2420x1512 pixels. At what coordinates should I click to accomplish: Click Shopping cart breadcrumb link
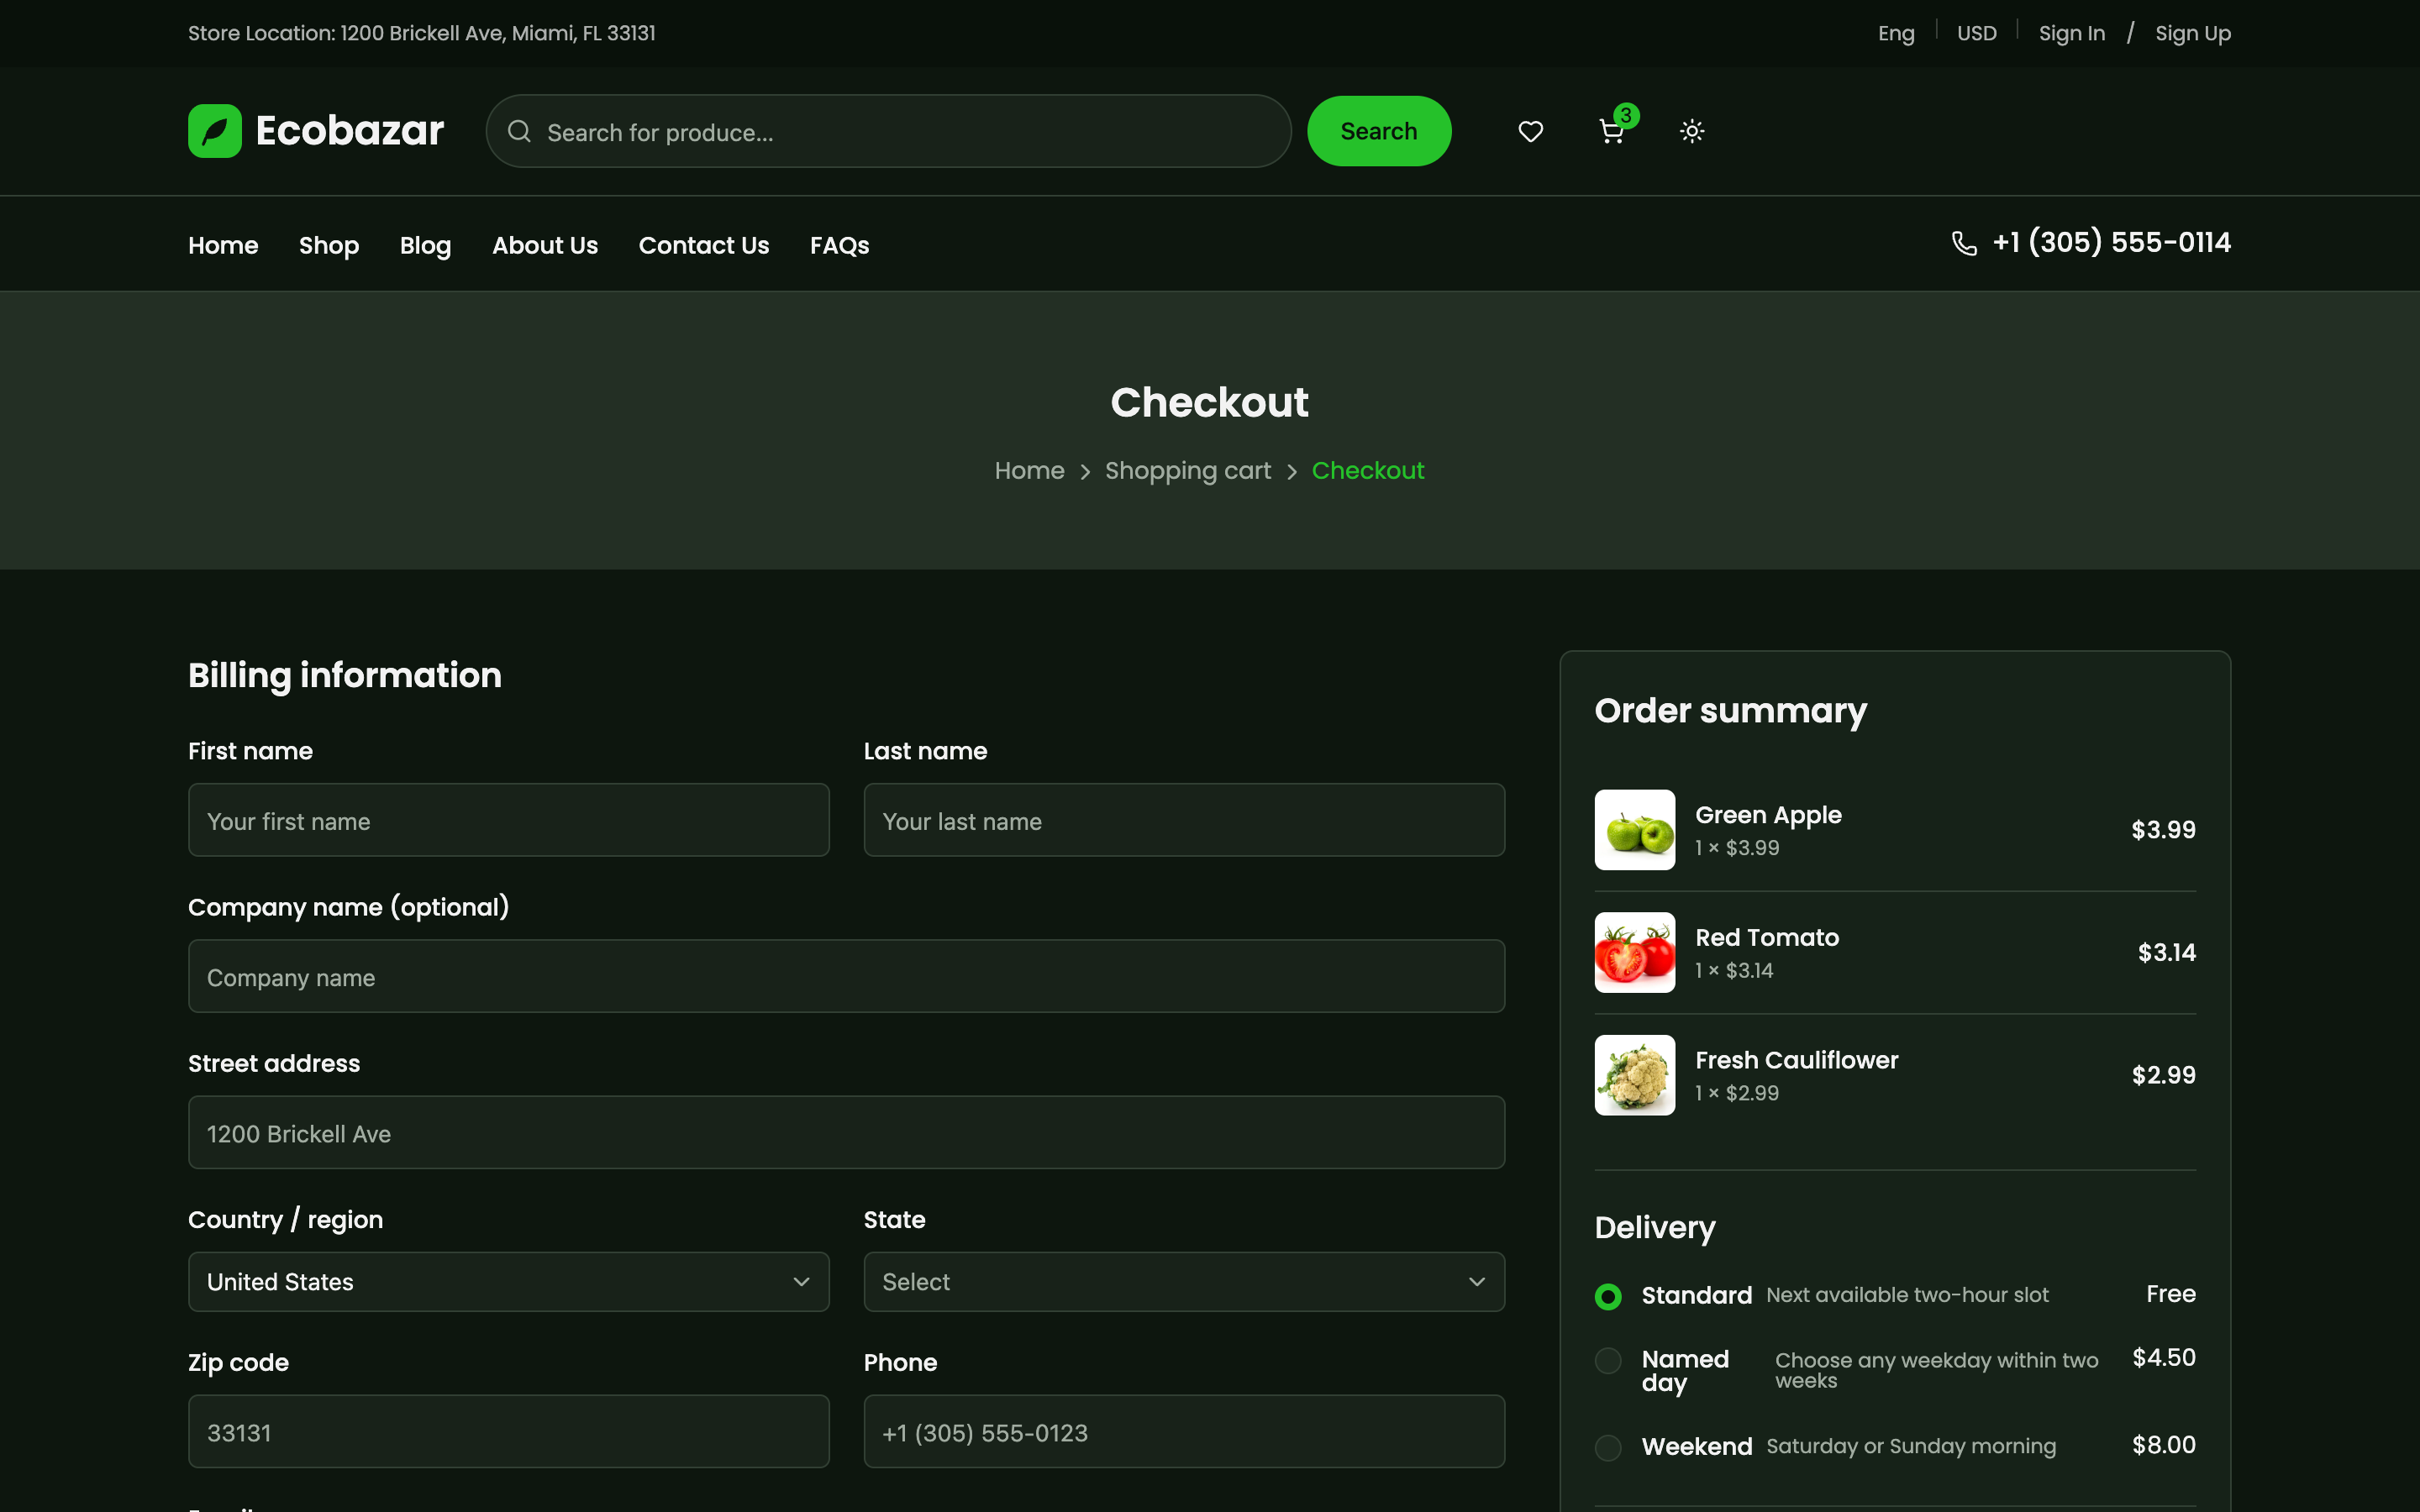point(1188,470)
